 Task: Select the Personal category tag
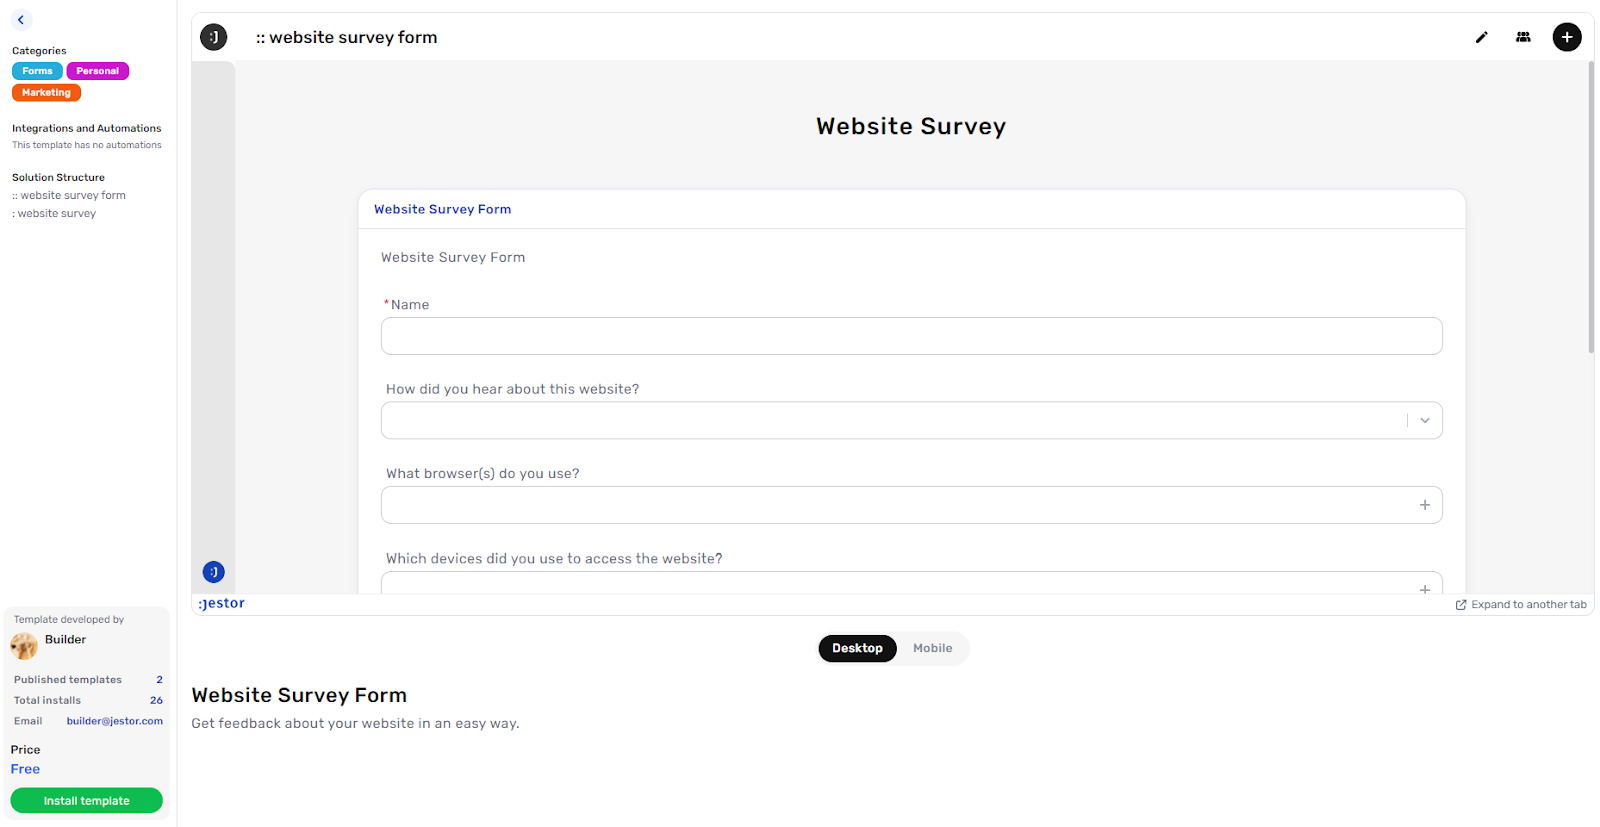point(98,71)
